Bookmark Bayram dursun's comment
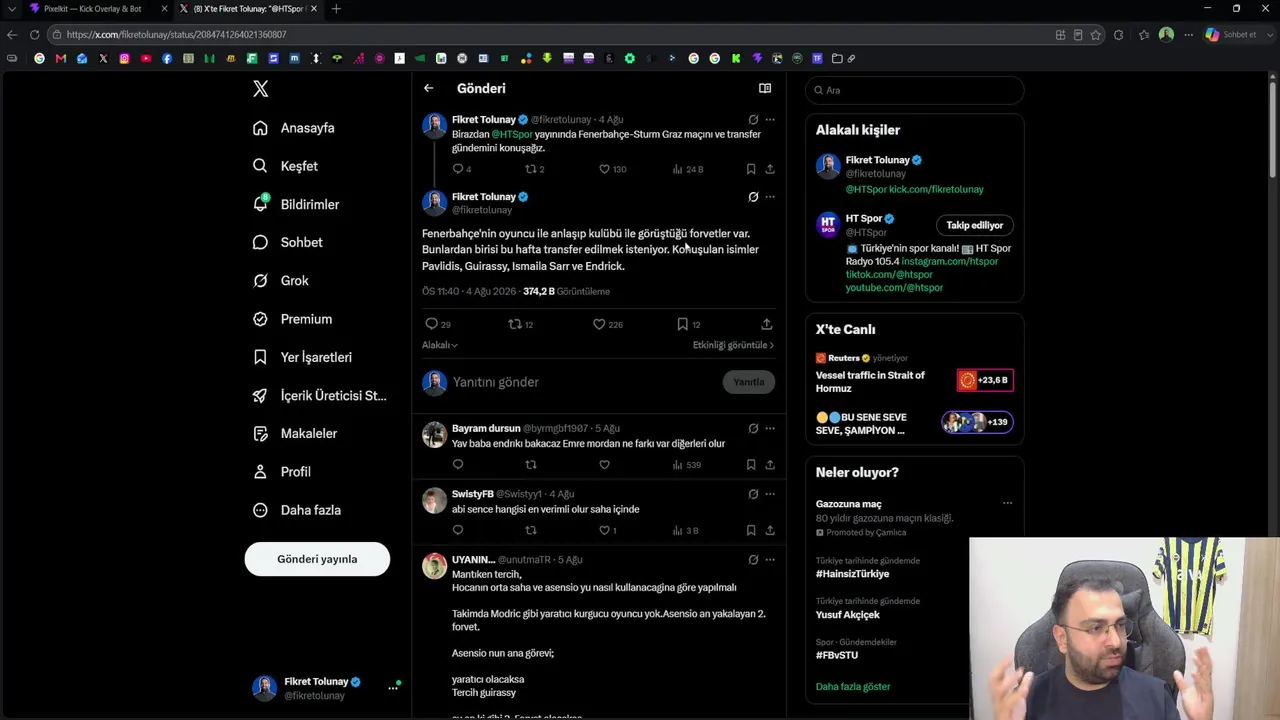The width and height of the screenshot is (1280, 720). click(x=751, y=464)
